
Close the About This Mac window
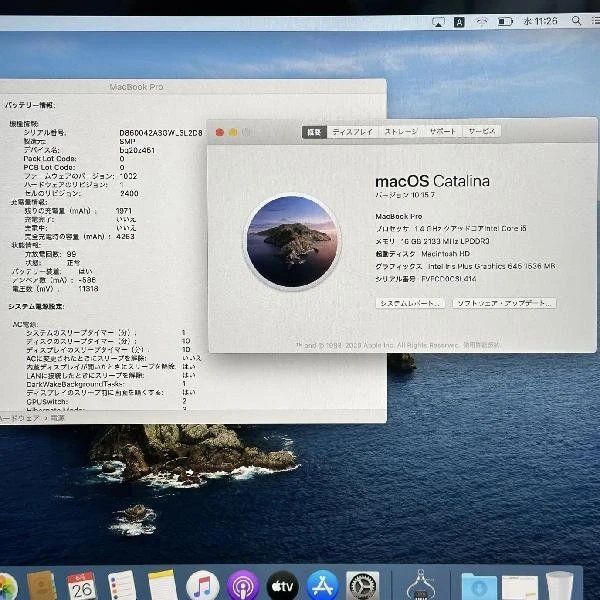coord(219,131)
